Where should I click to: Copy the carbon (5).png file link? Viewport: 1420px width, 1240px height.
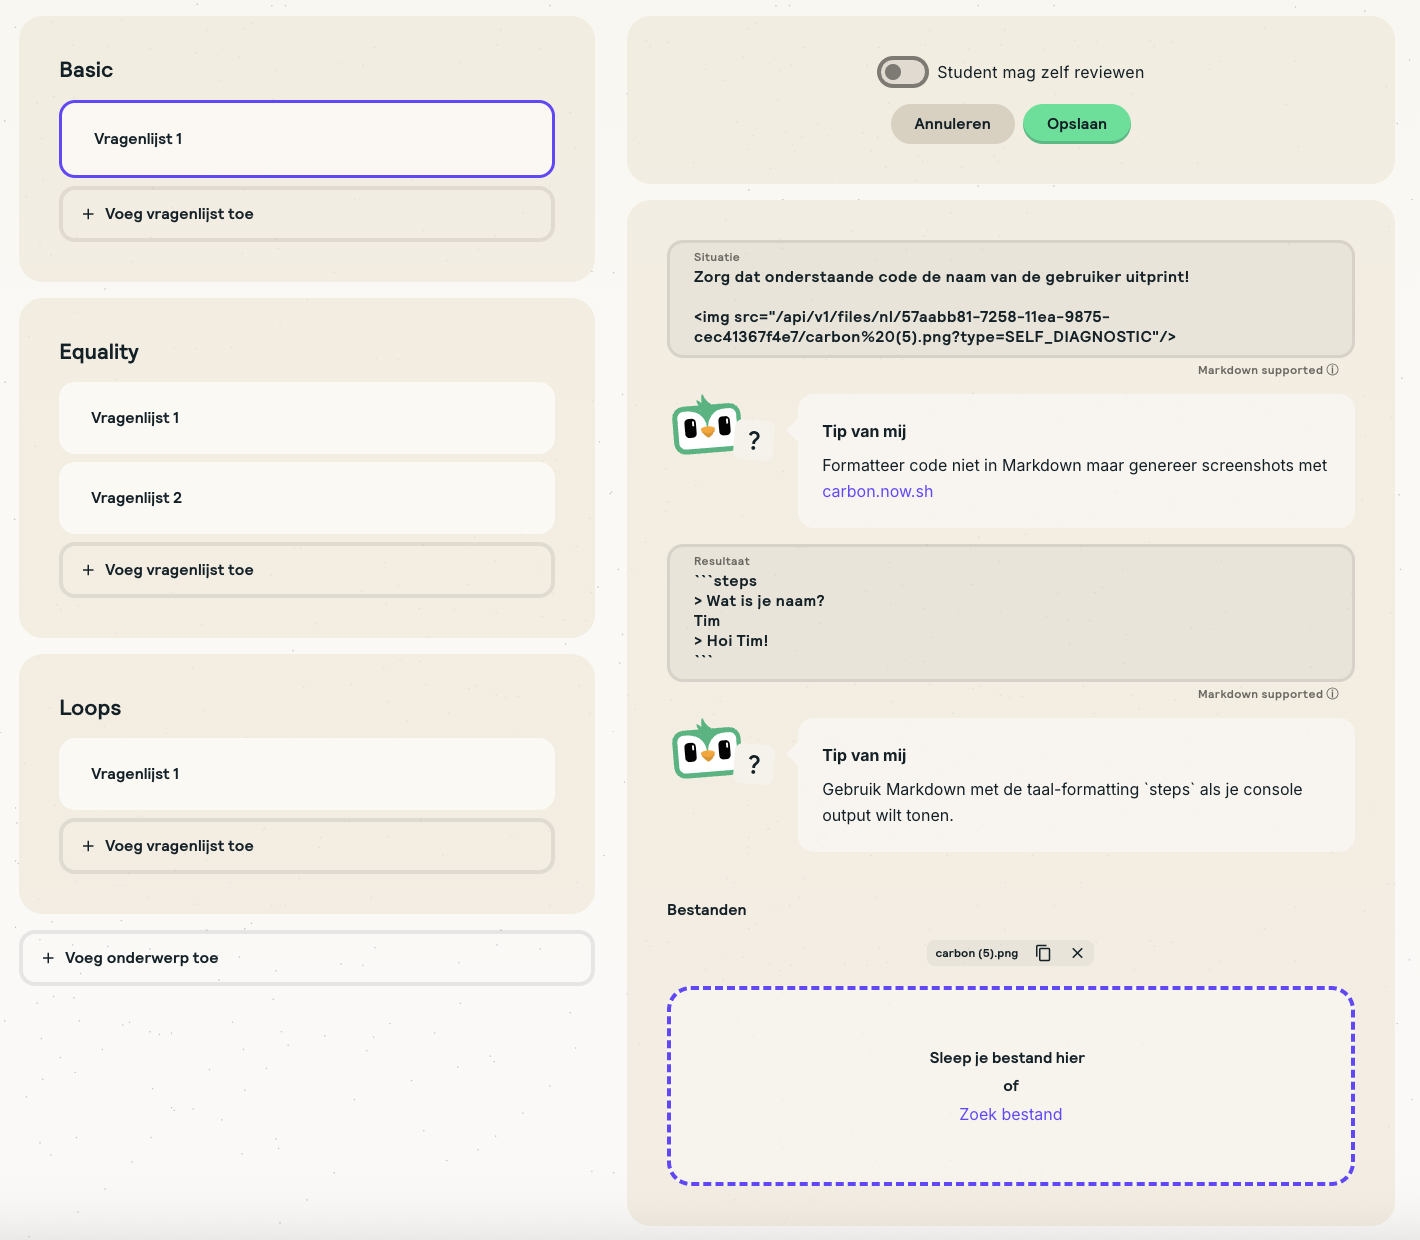point(1043,953)
